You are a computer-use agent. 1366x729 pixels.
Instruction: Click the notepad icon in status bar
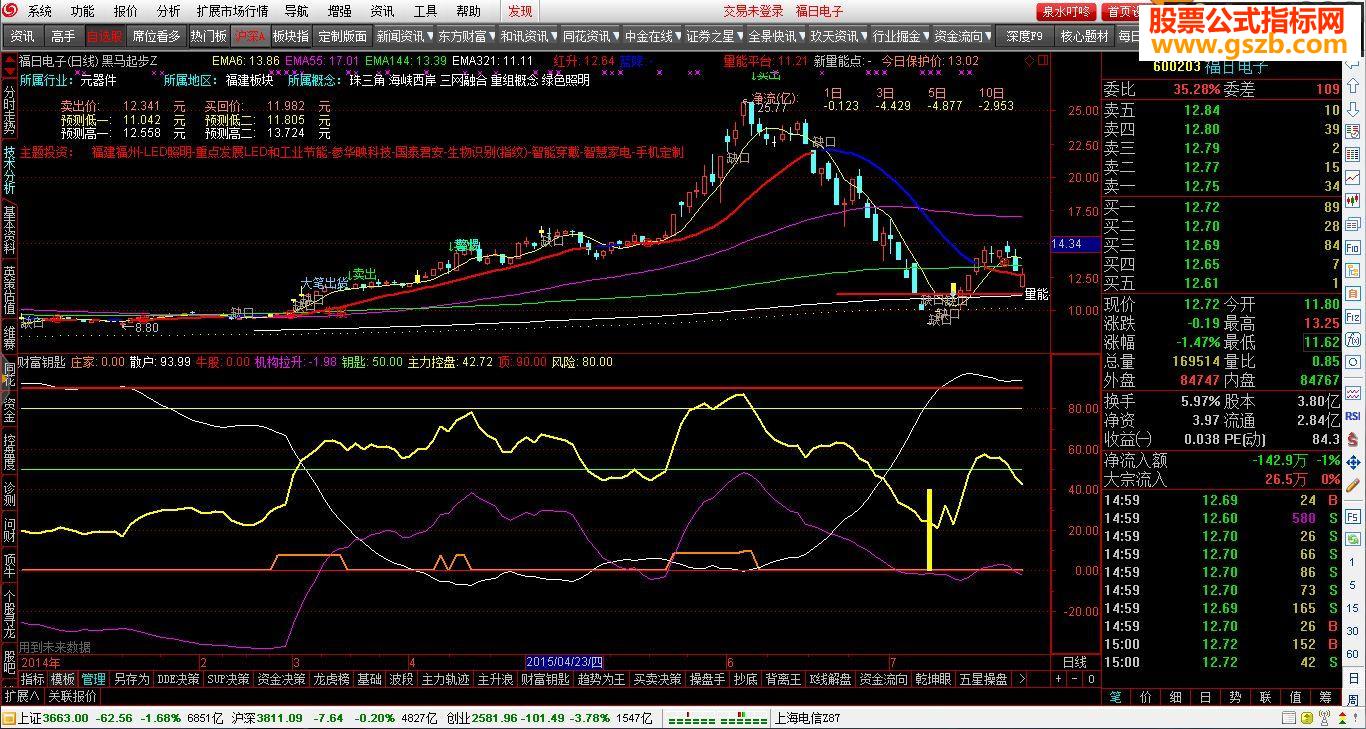coord(1289,718)
